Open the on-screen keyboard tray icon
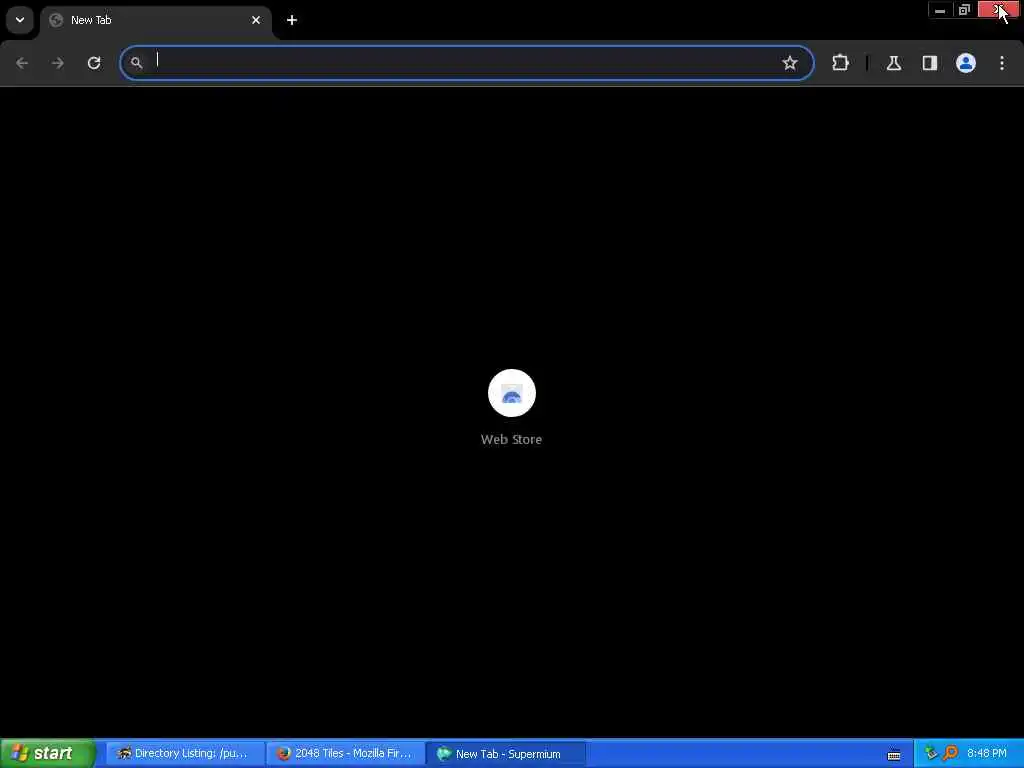Screen dimensions: 1024x768 pos(894,755)
